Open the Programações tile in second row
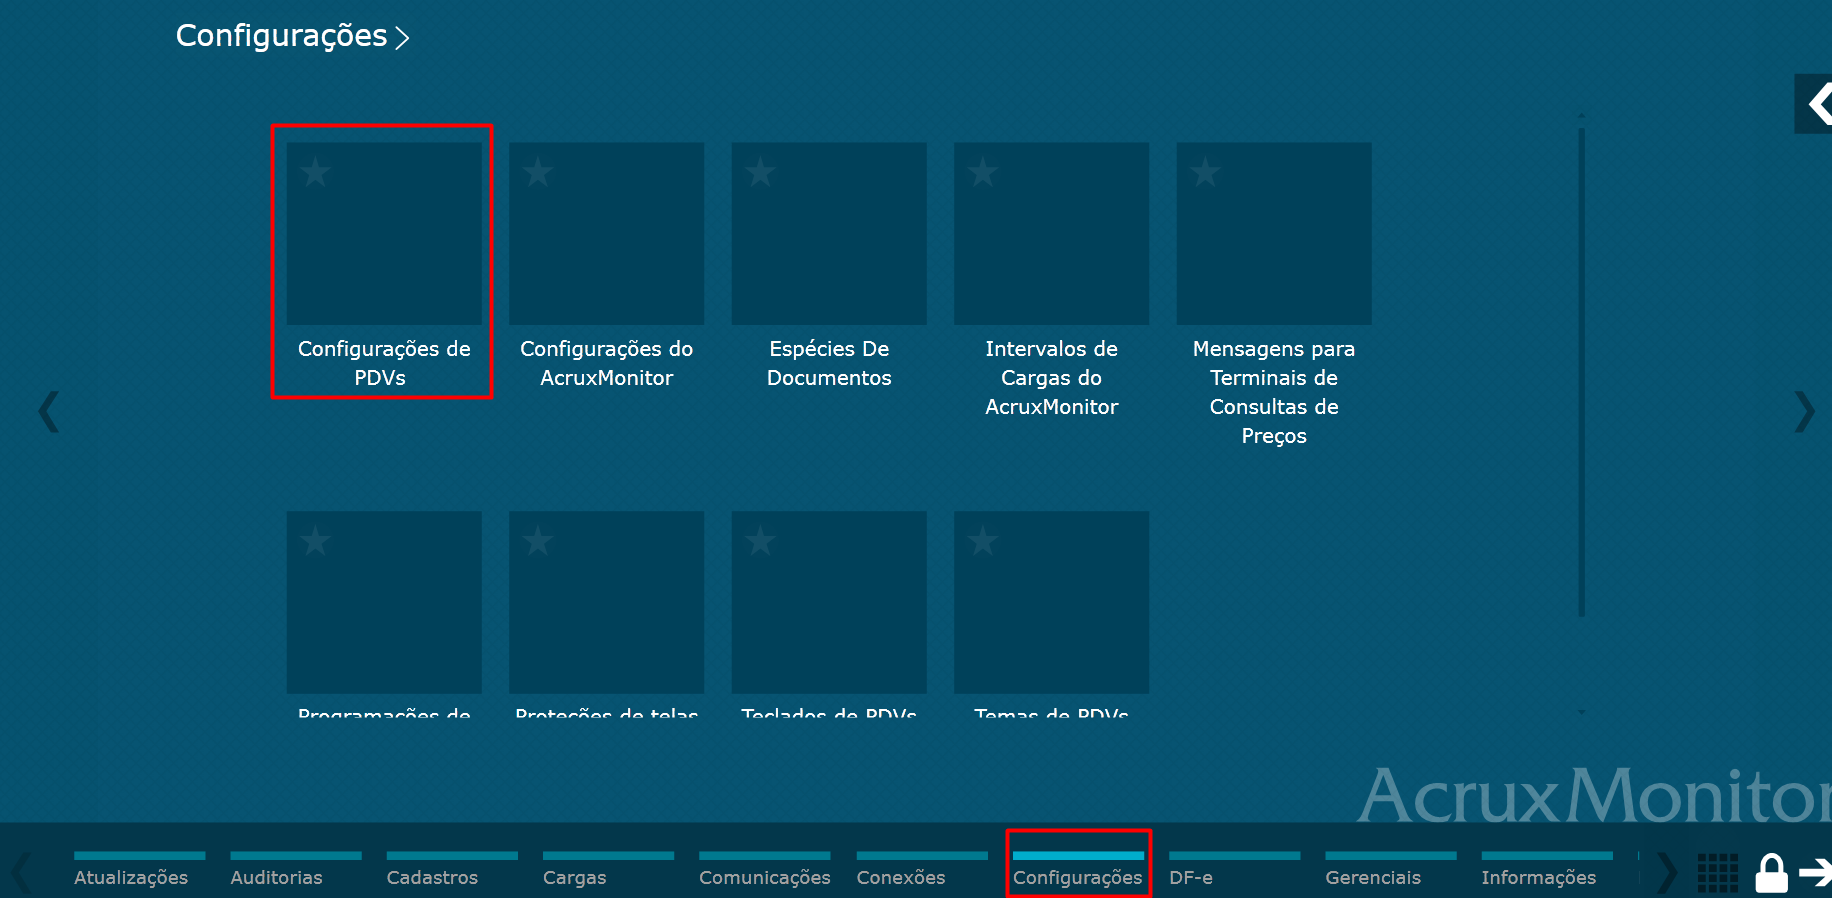The height and width of the screenshot is (898, 1832). [384, 602]
